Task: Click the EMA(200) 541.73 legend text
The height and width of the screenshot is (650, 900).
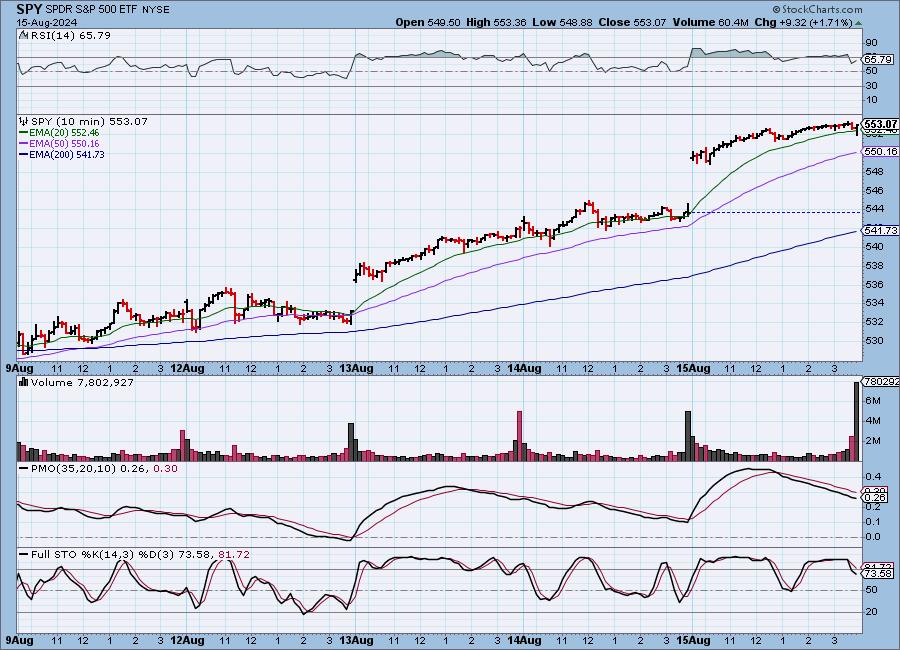Action: point(67,154)
